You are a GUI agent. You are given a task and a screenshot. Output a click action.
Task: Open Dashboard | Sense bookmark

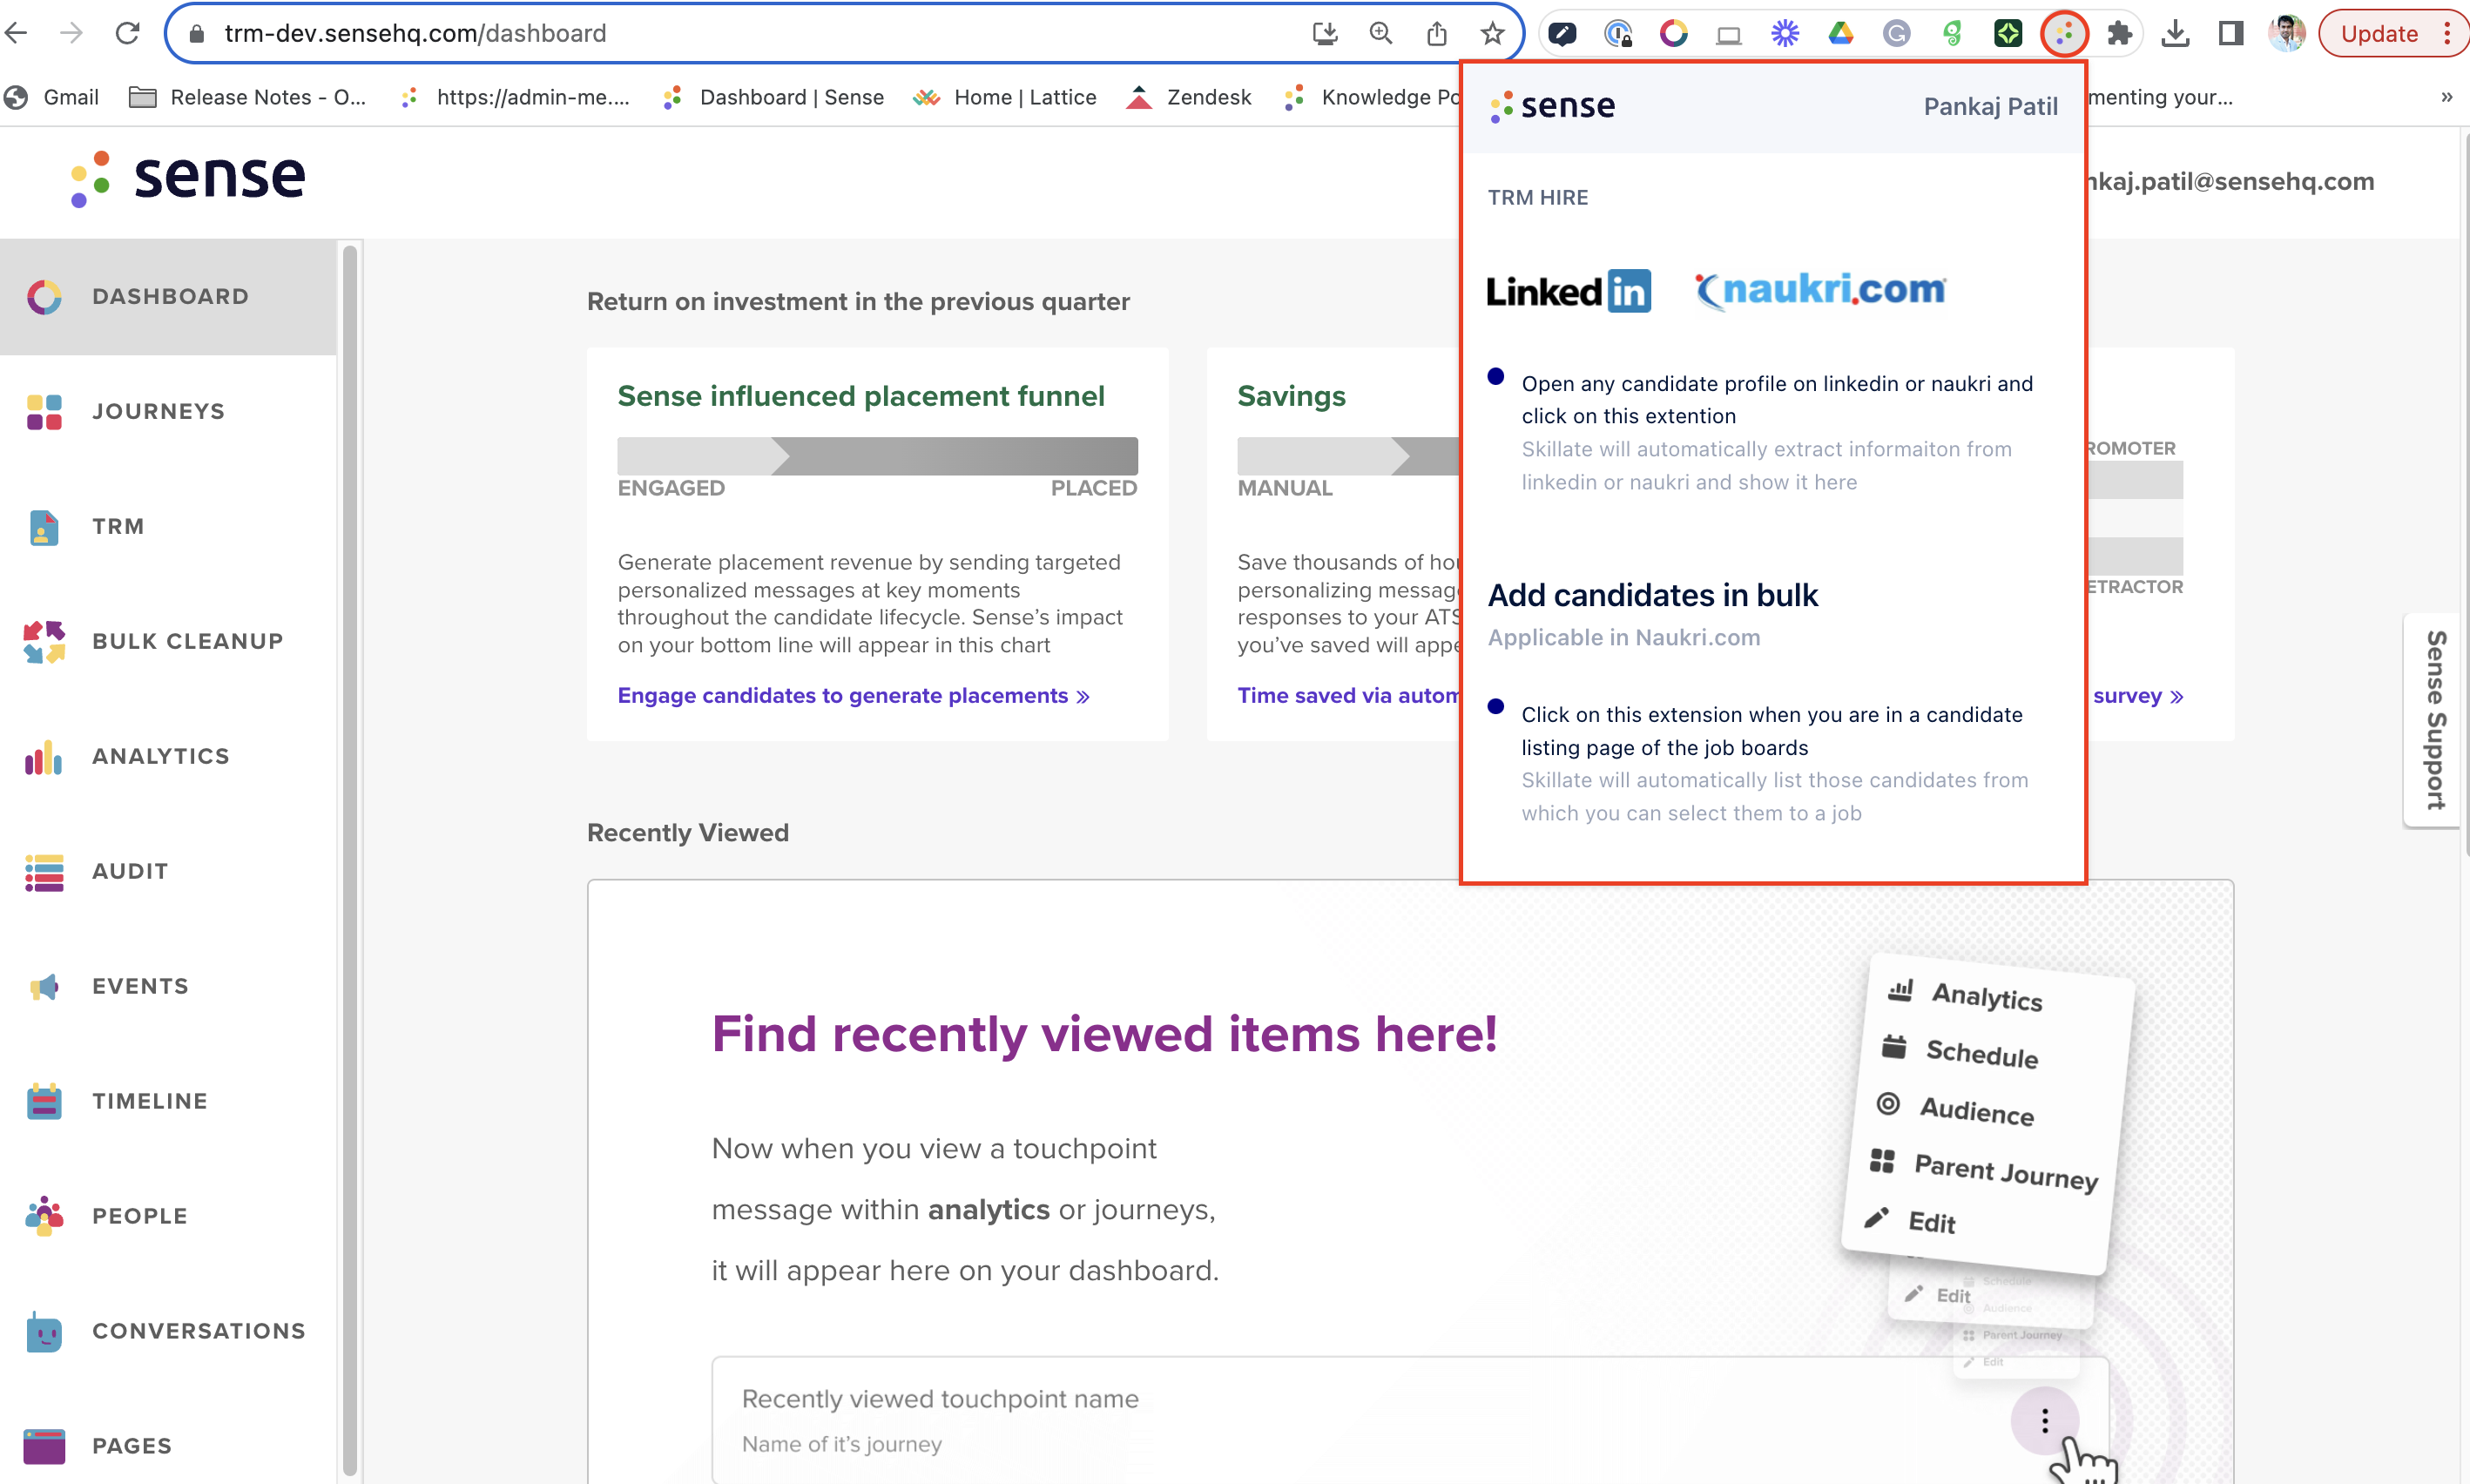774,97
